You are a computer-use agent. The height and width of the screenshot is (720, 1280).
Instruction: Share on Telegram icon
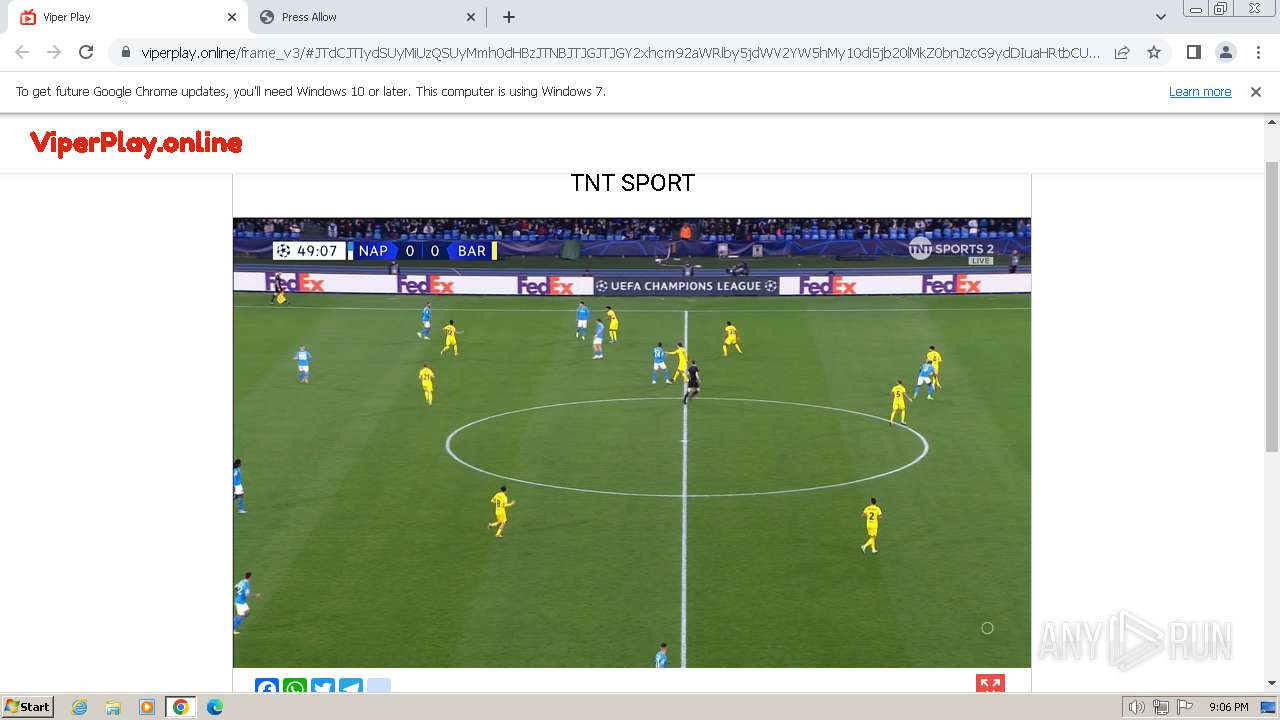[x=351, y=687]
